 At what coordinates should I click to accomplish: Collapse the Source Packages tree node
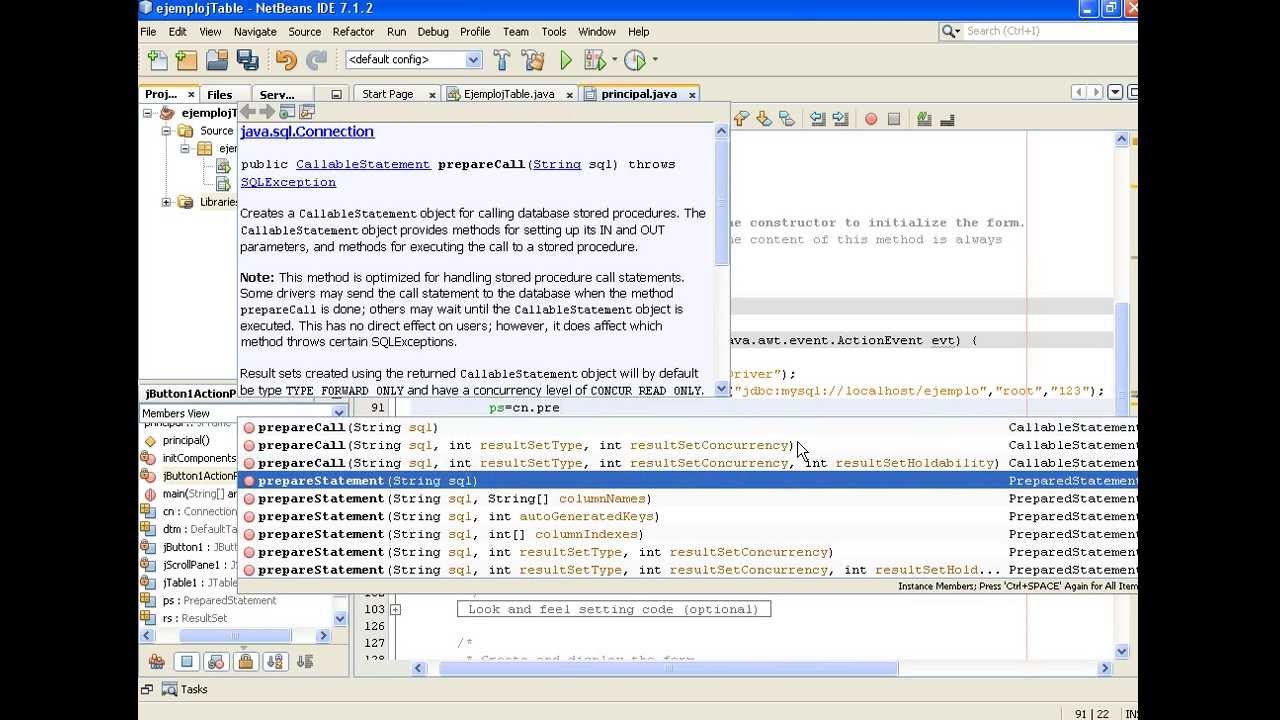click(166, 131)
